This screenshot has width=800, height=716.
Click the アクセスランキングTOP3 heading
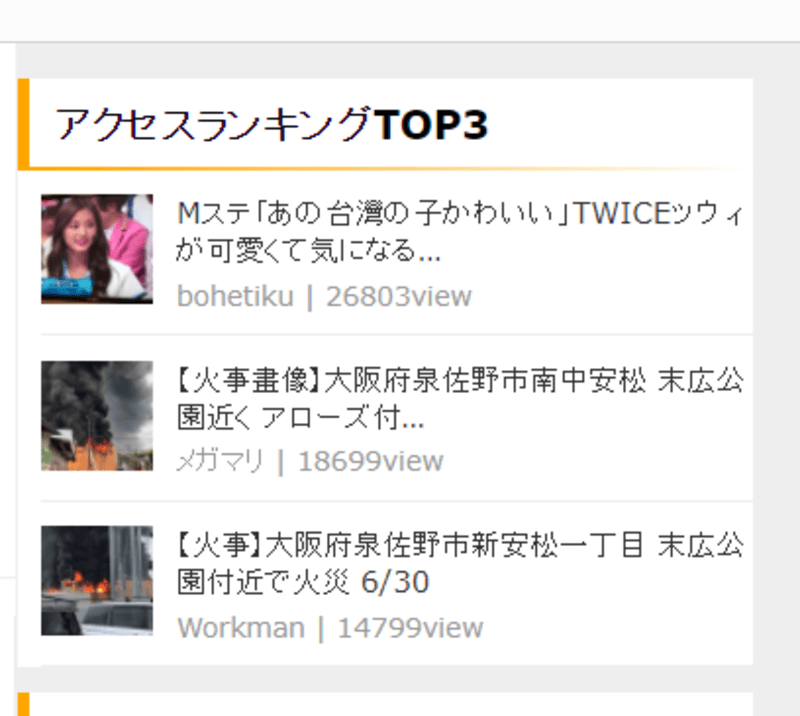pyautogui.click(x=271, y=124)
